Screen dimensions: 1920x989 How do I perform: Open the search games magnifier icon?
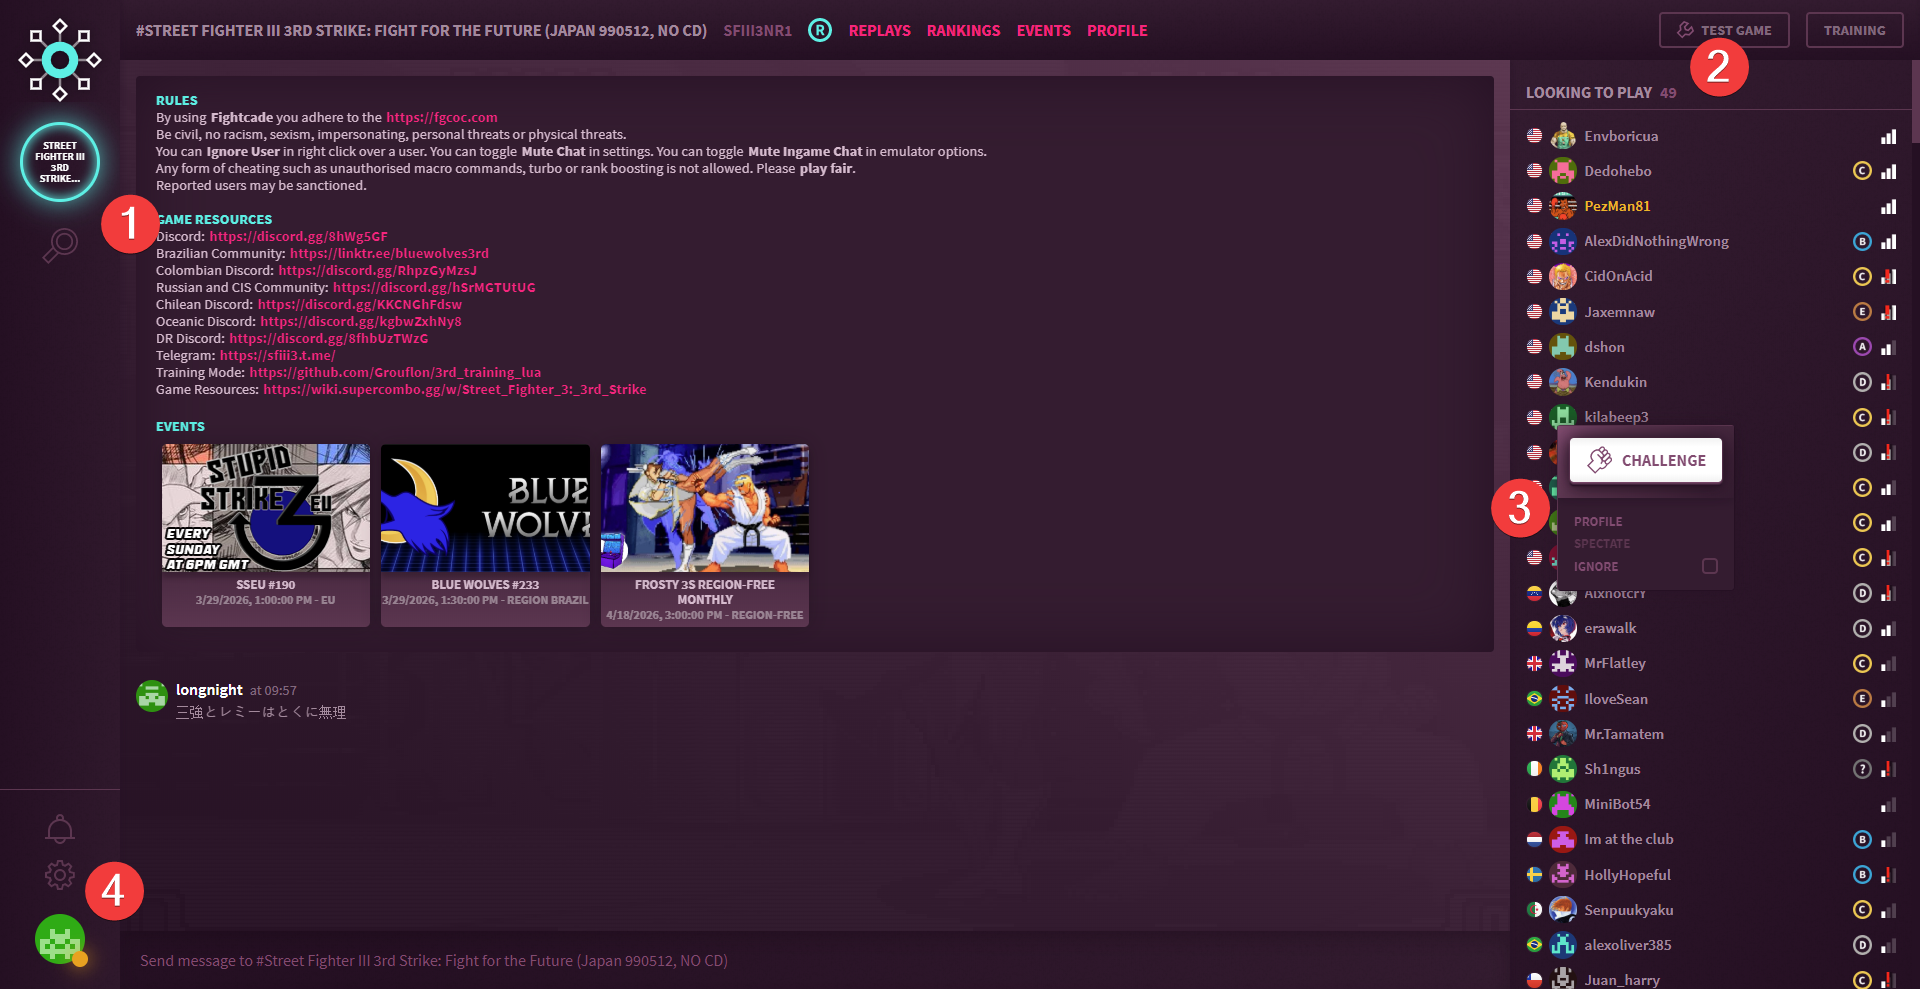(x=60, y=244)
